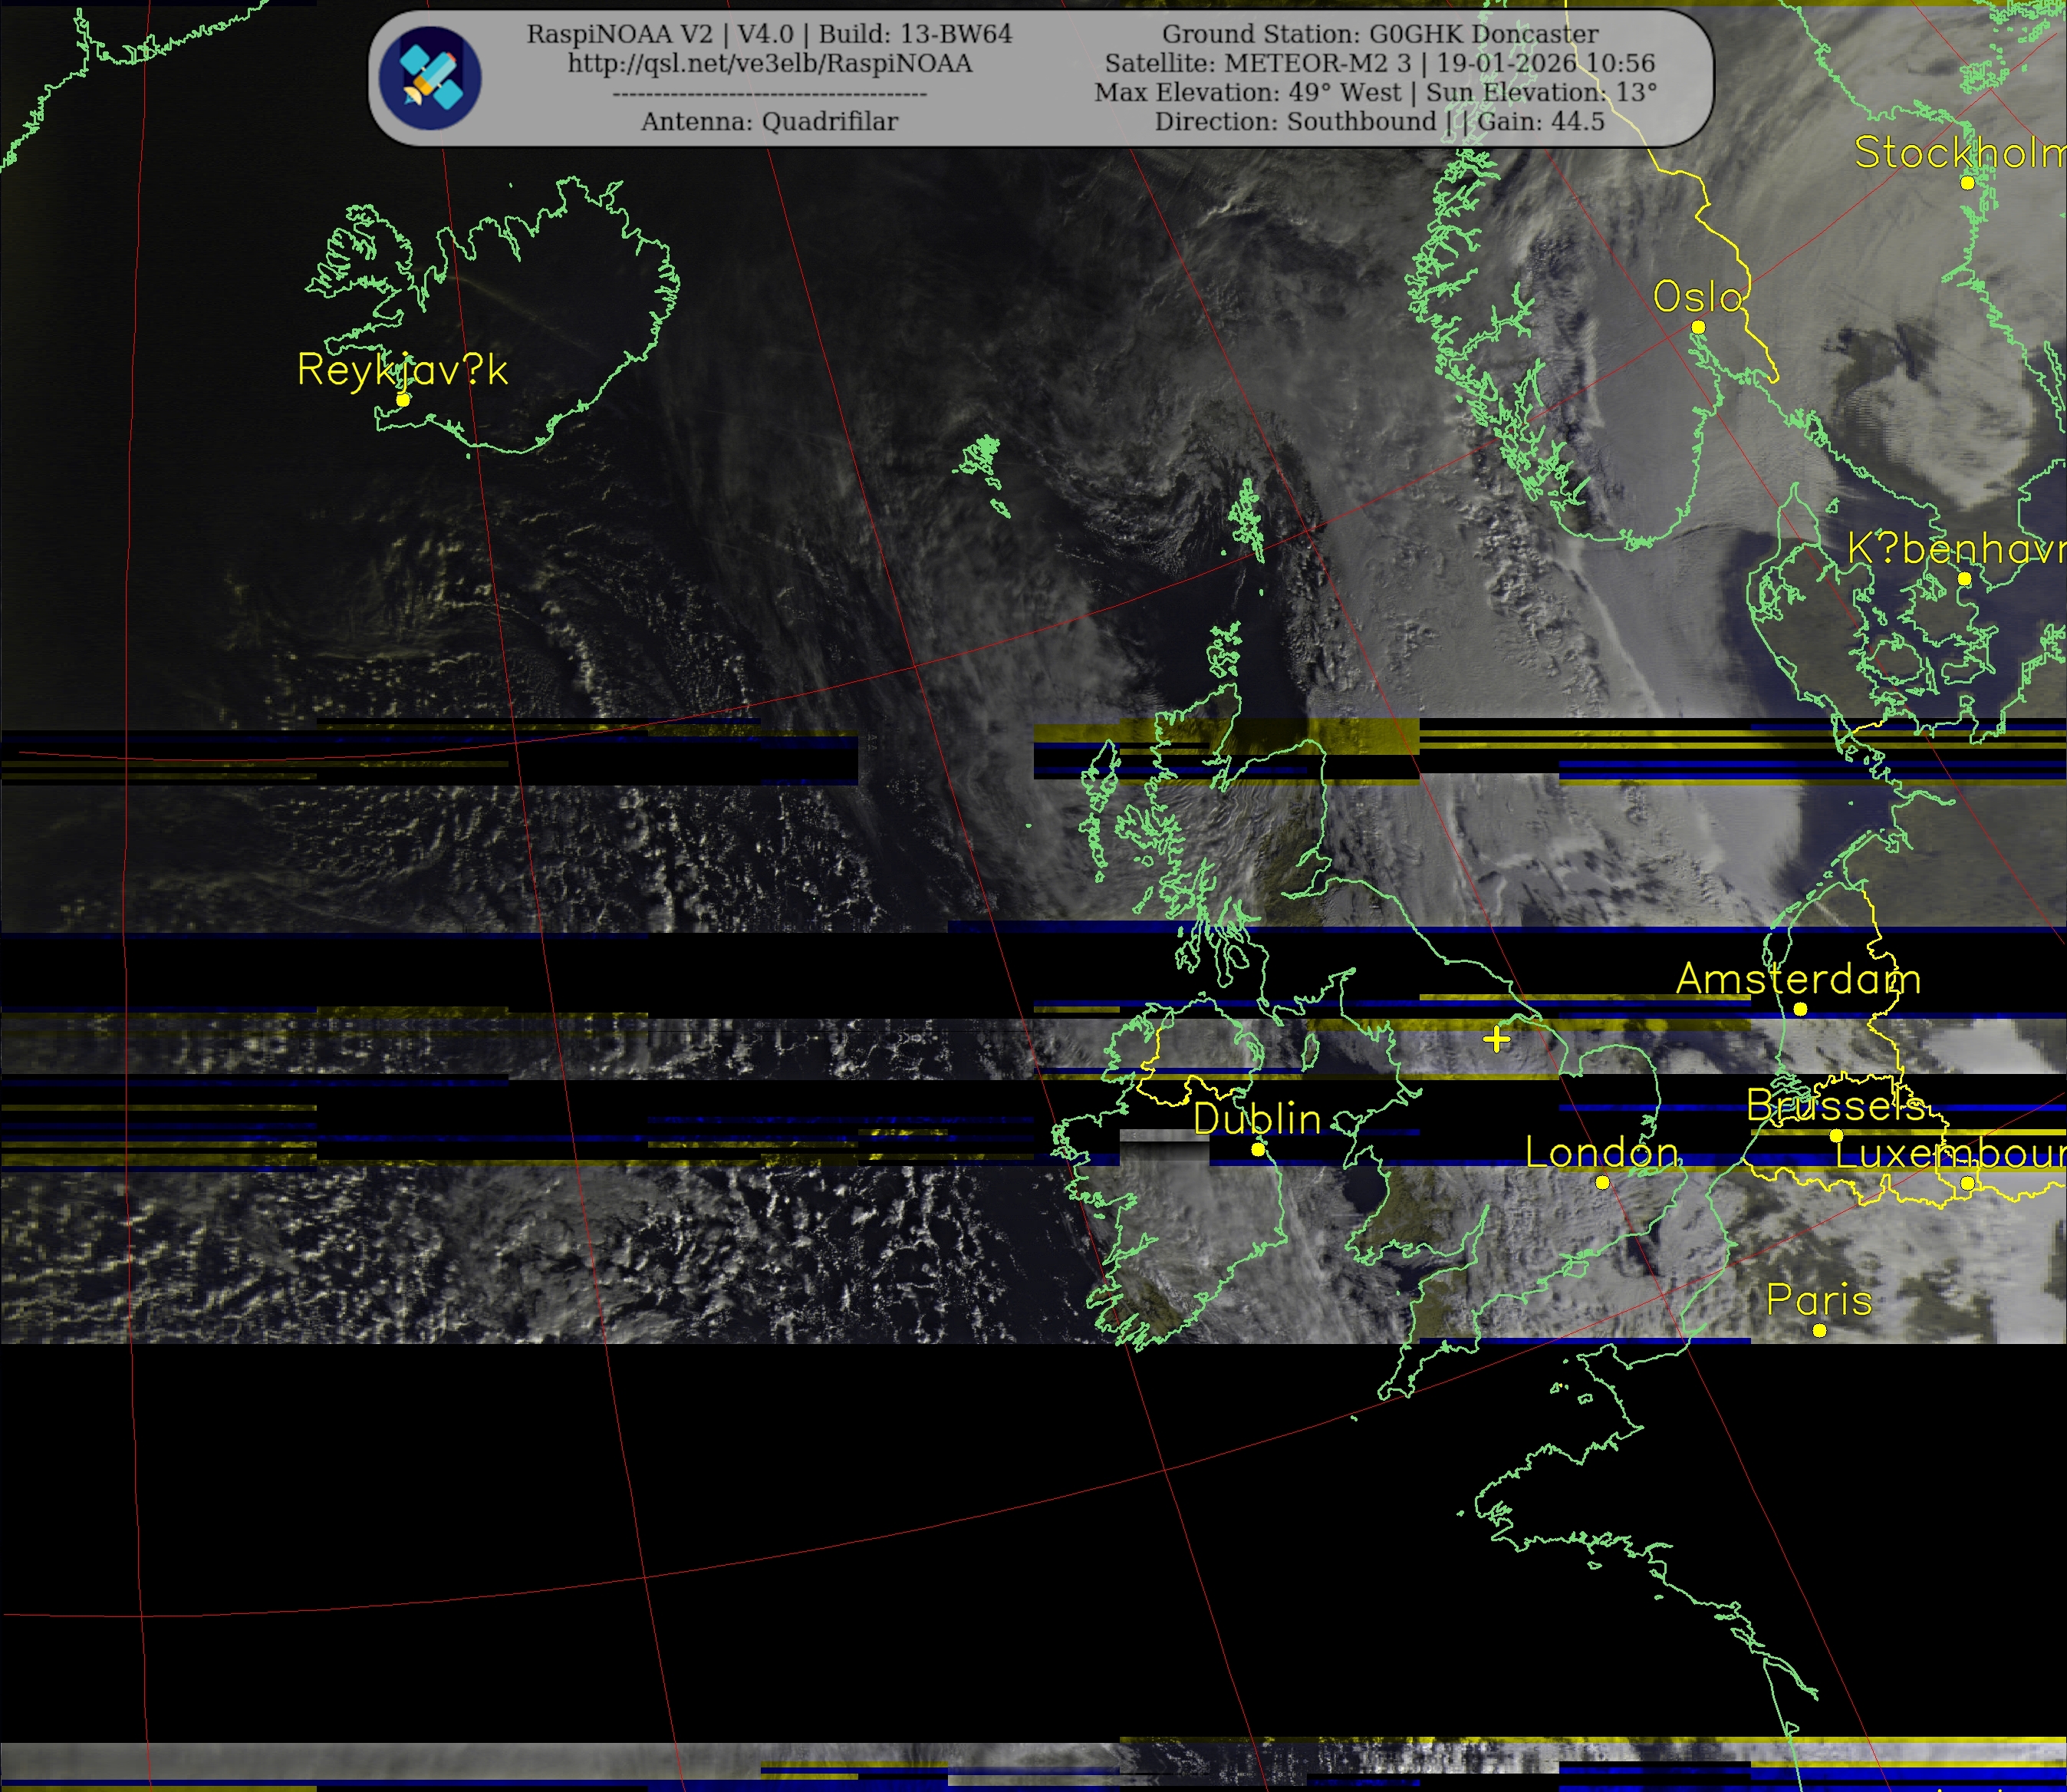Click the Dublin city marker dot
2067x1792 pixels.
click(1258, 1149)
